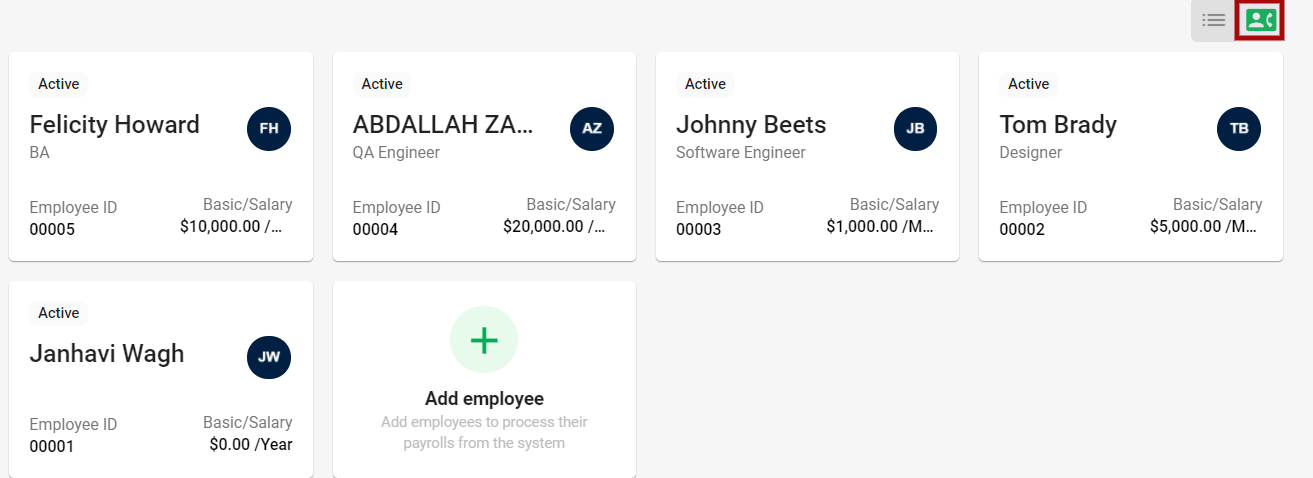Image resolution: width=1313 pixels, height=478 pixels.
Task: Open Felicity Howard's employee name
Action: pos(115,125)
